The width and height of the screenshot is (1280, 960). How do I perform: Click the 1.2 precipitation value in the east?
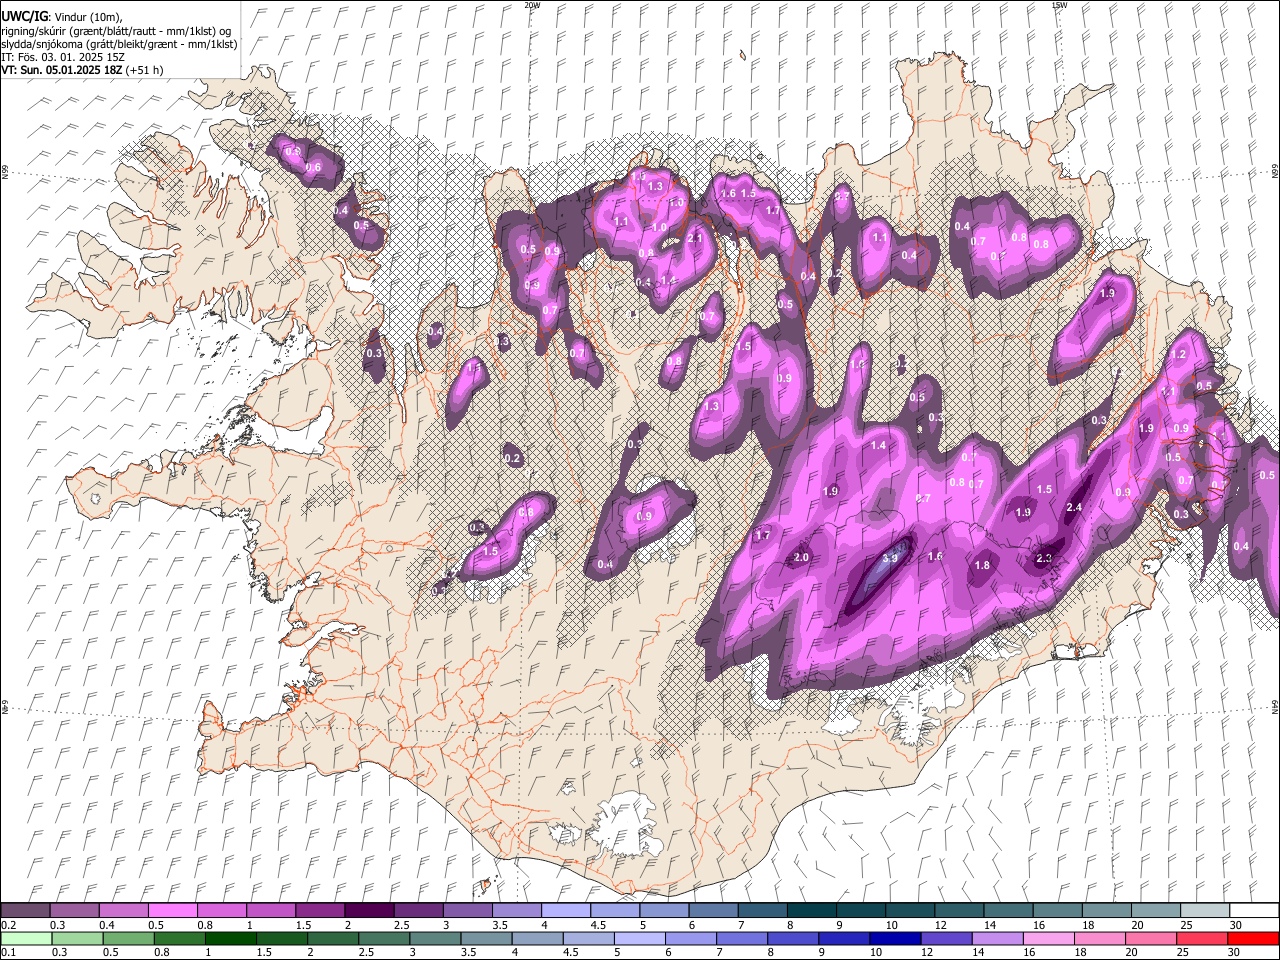pos(1178,354)
